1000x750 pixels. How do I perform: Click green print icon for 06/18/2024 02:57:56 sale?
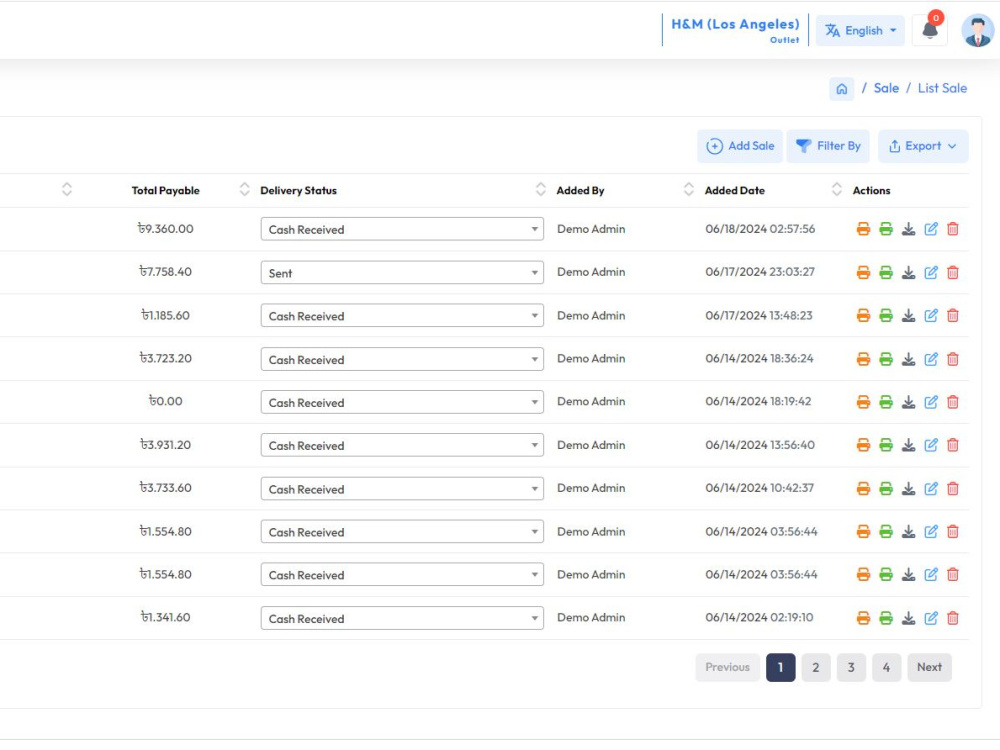point(886,229)
